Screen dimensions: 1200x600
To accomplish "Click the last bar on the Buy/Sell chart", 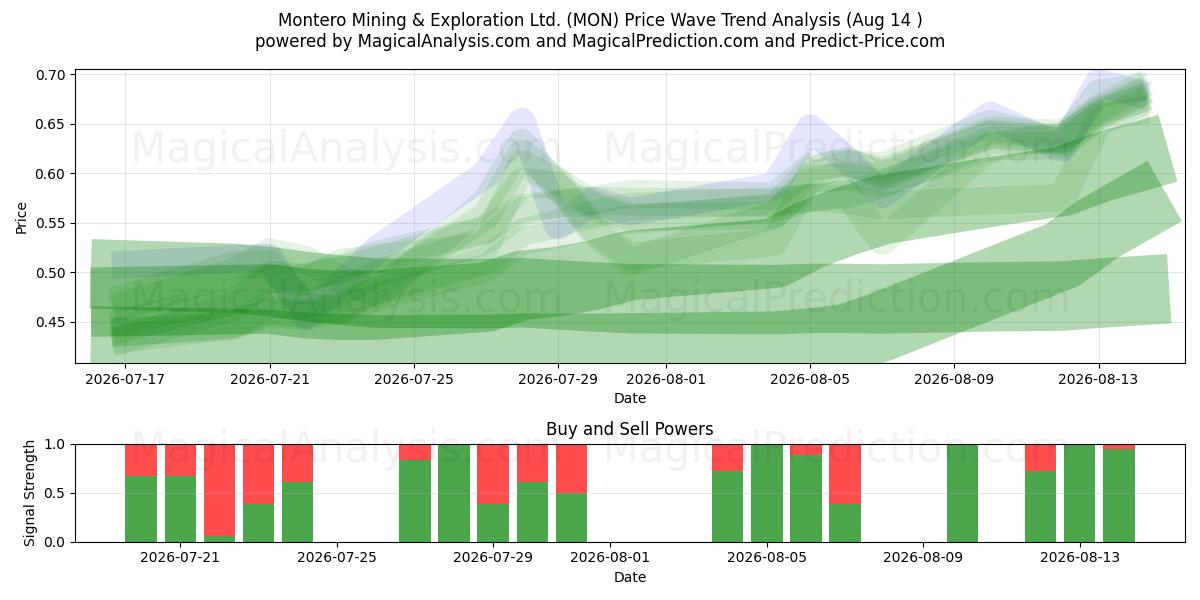I will [1119, 493].
